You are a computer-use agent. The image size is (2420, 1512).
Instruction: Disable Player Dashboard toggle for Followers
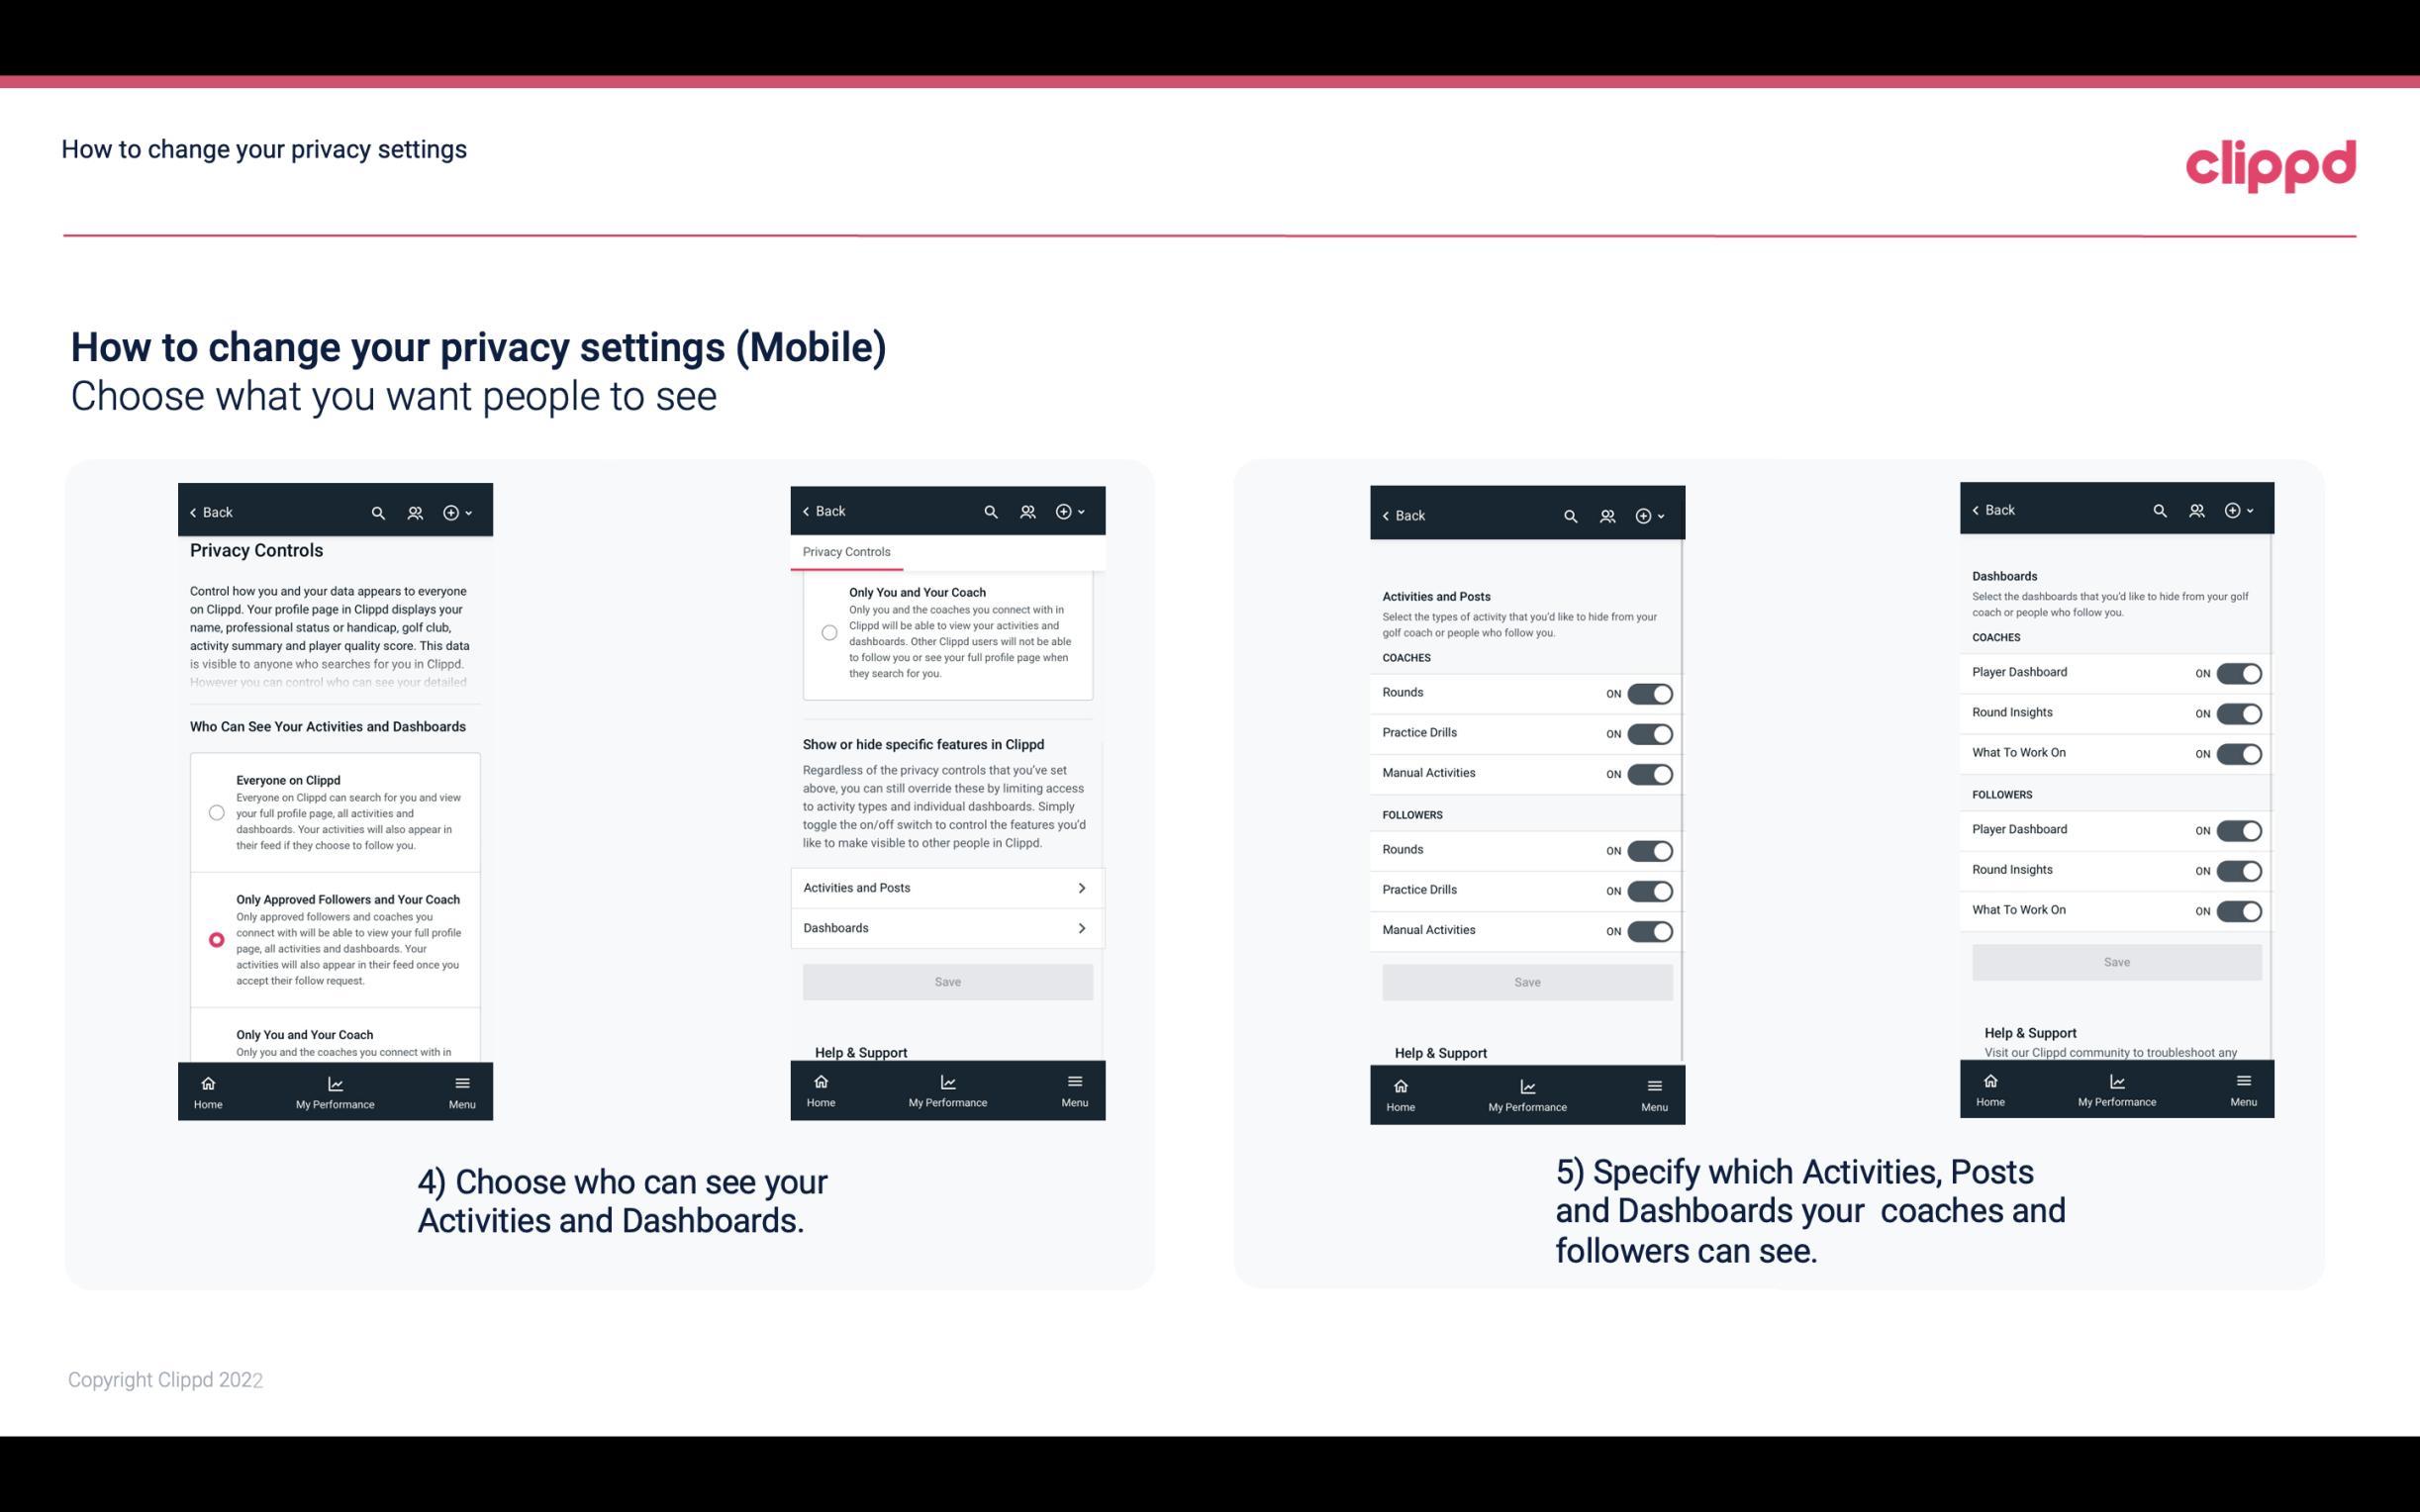click(x=2239, y=829)
